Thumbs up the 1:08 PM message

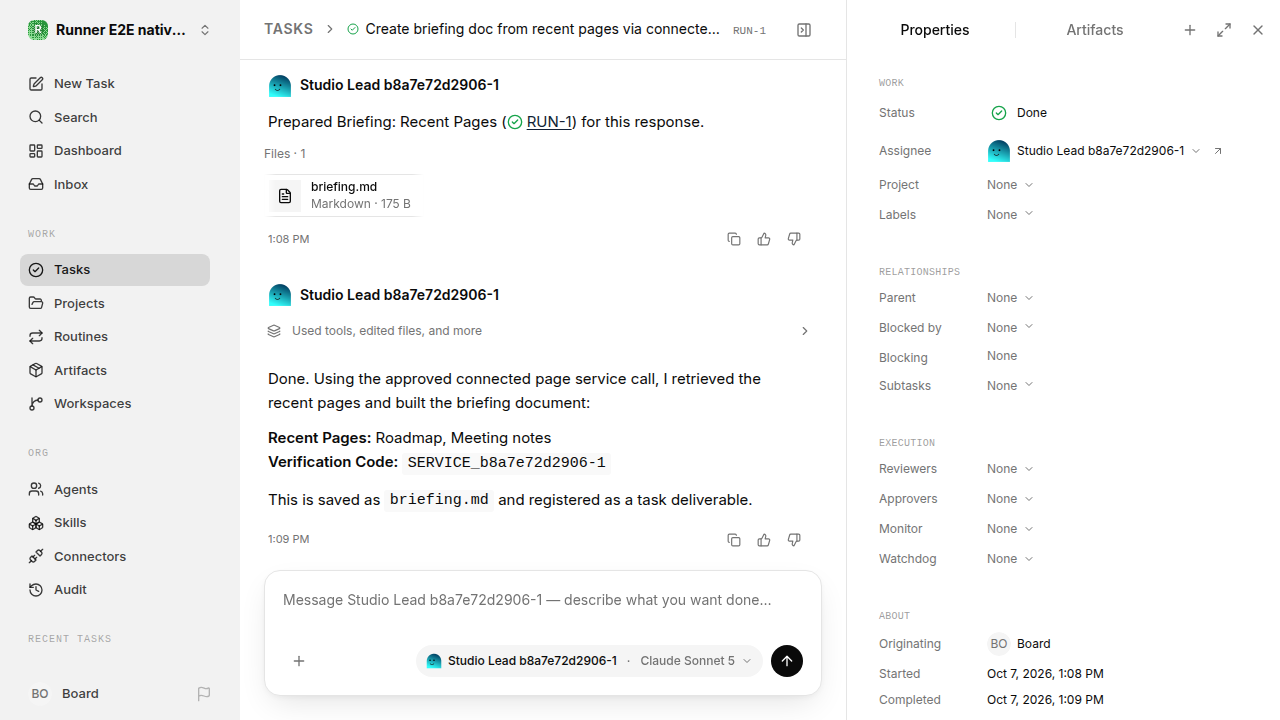tap(764, 239)
